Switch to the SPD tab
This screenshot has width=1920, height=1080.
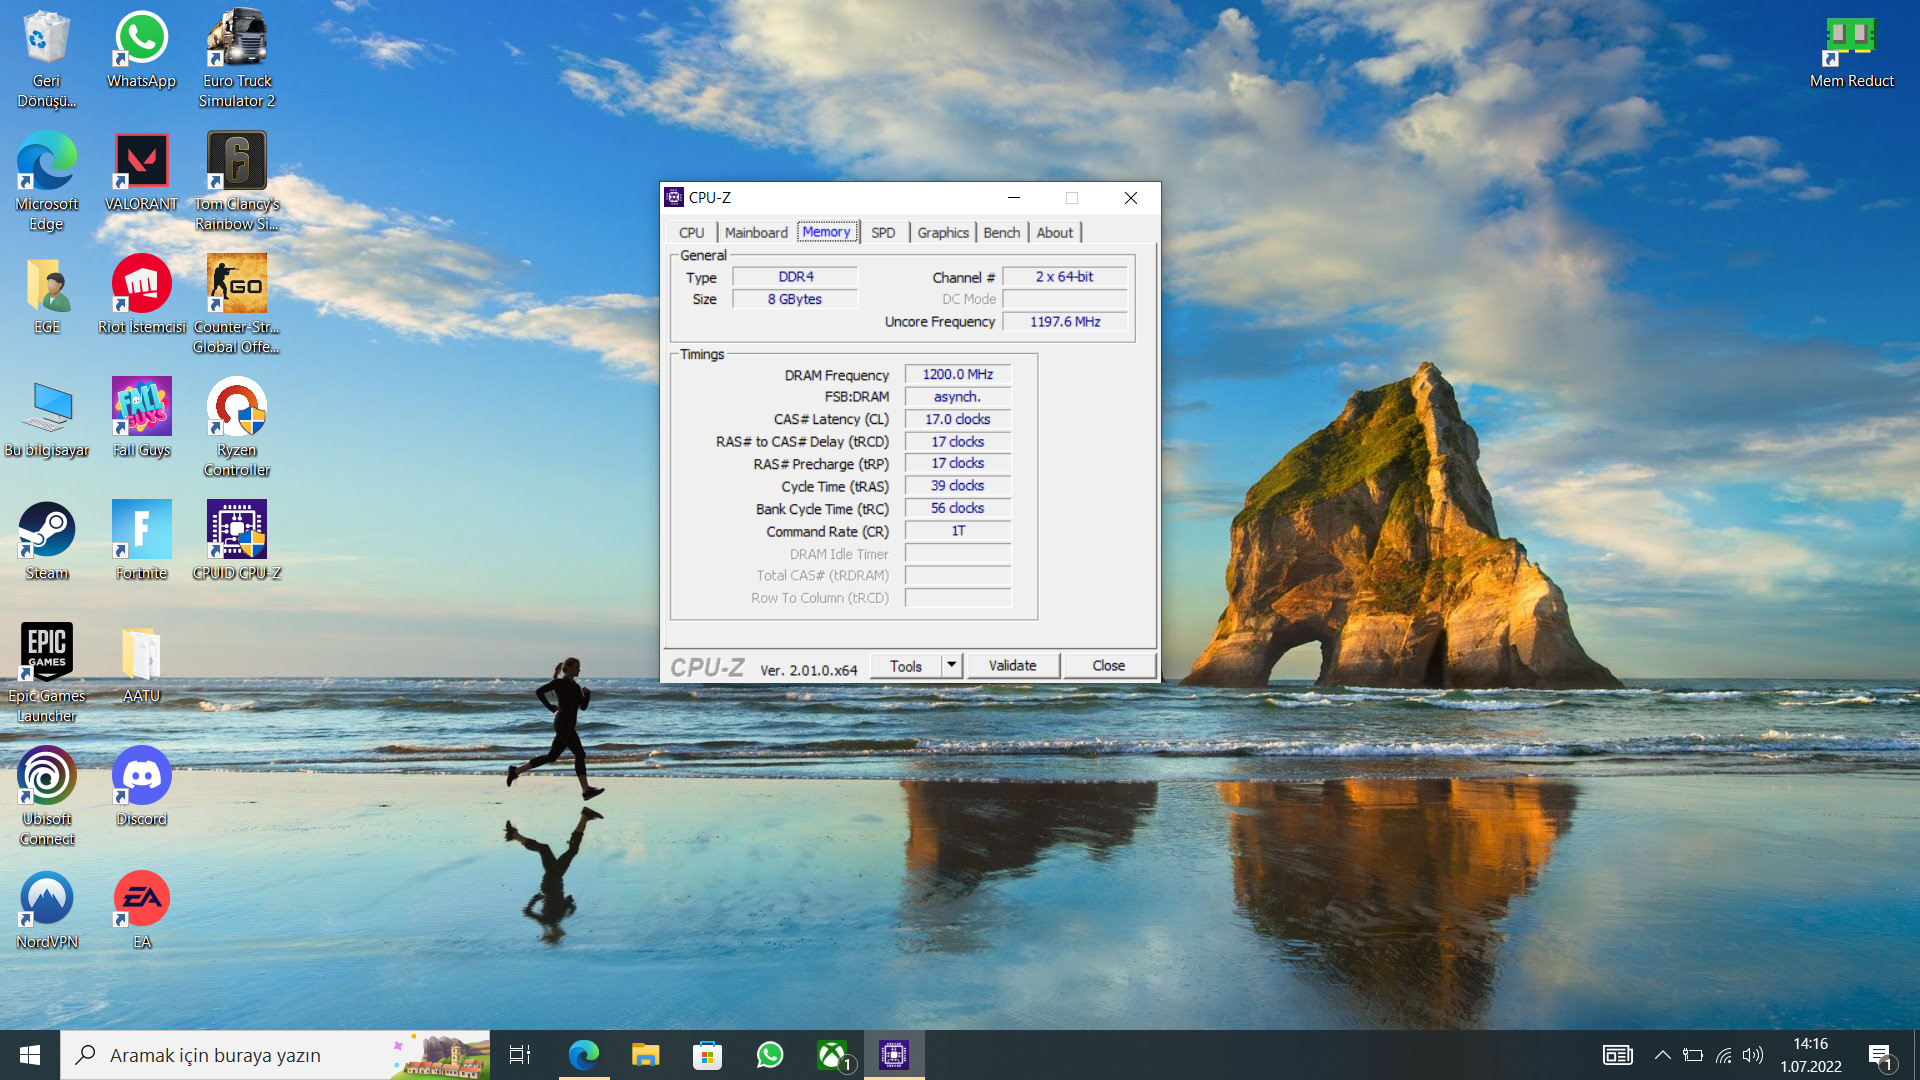click(x=883, y=233)
